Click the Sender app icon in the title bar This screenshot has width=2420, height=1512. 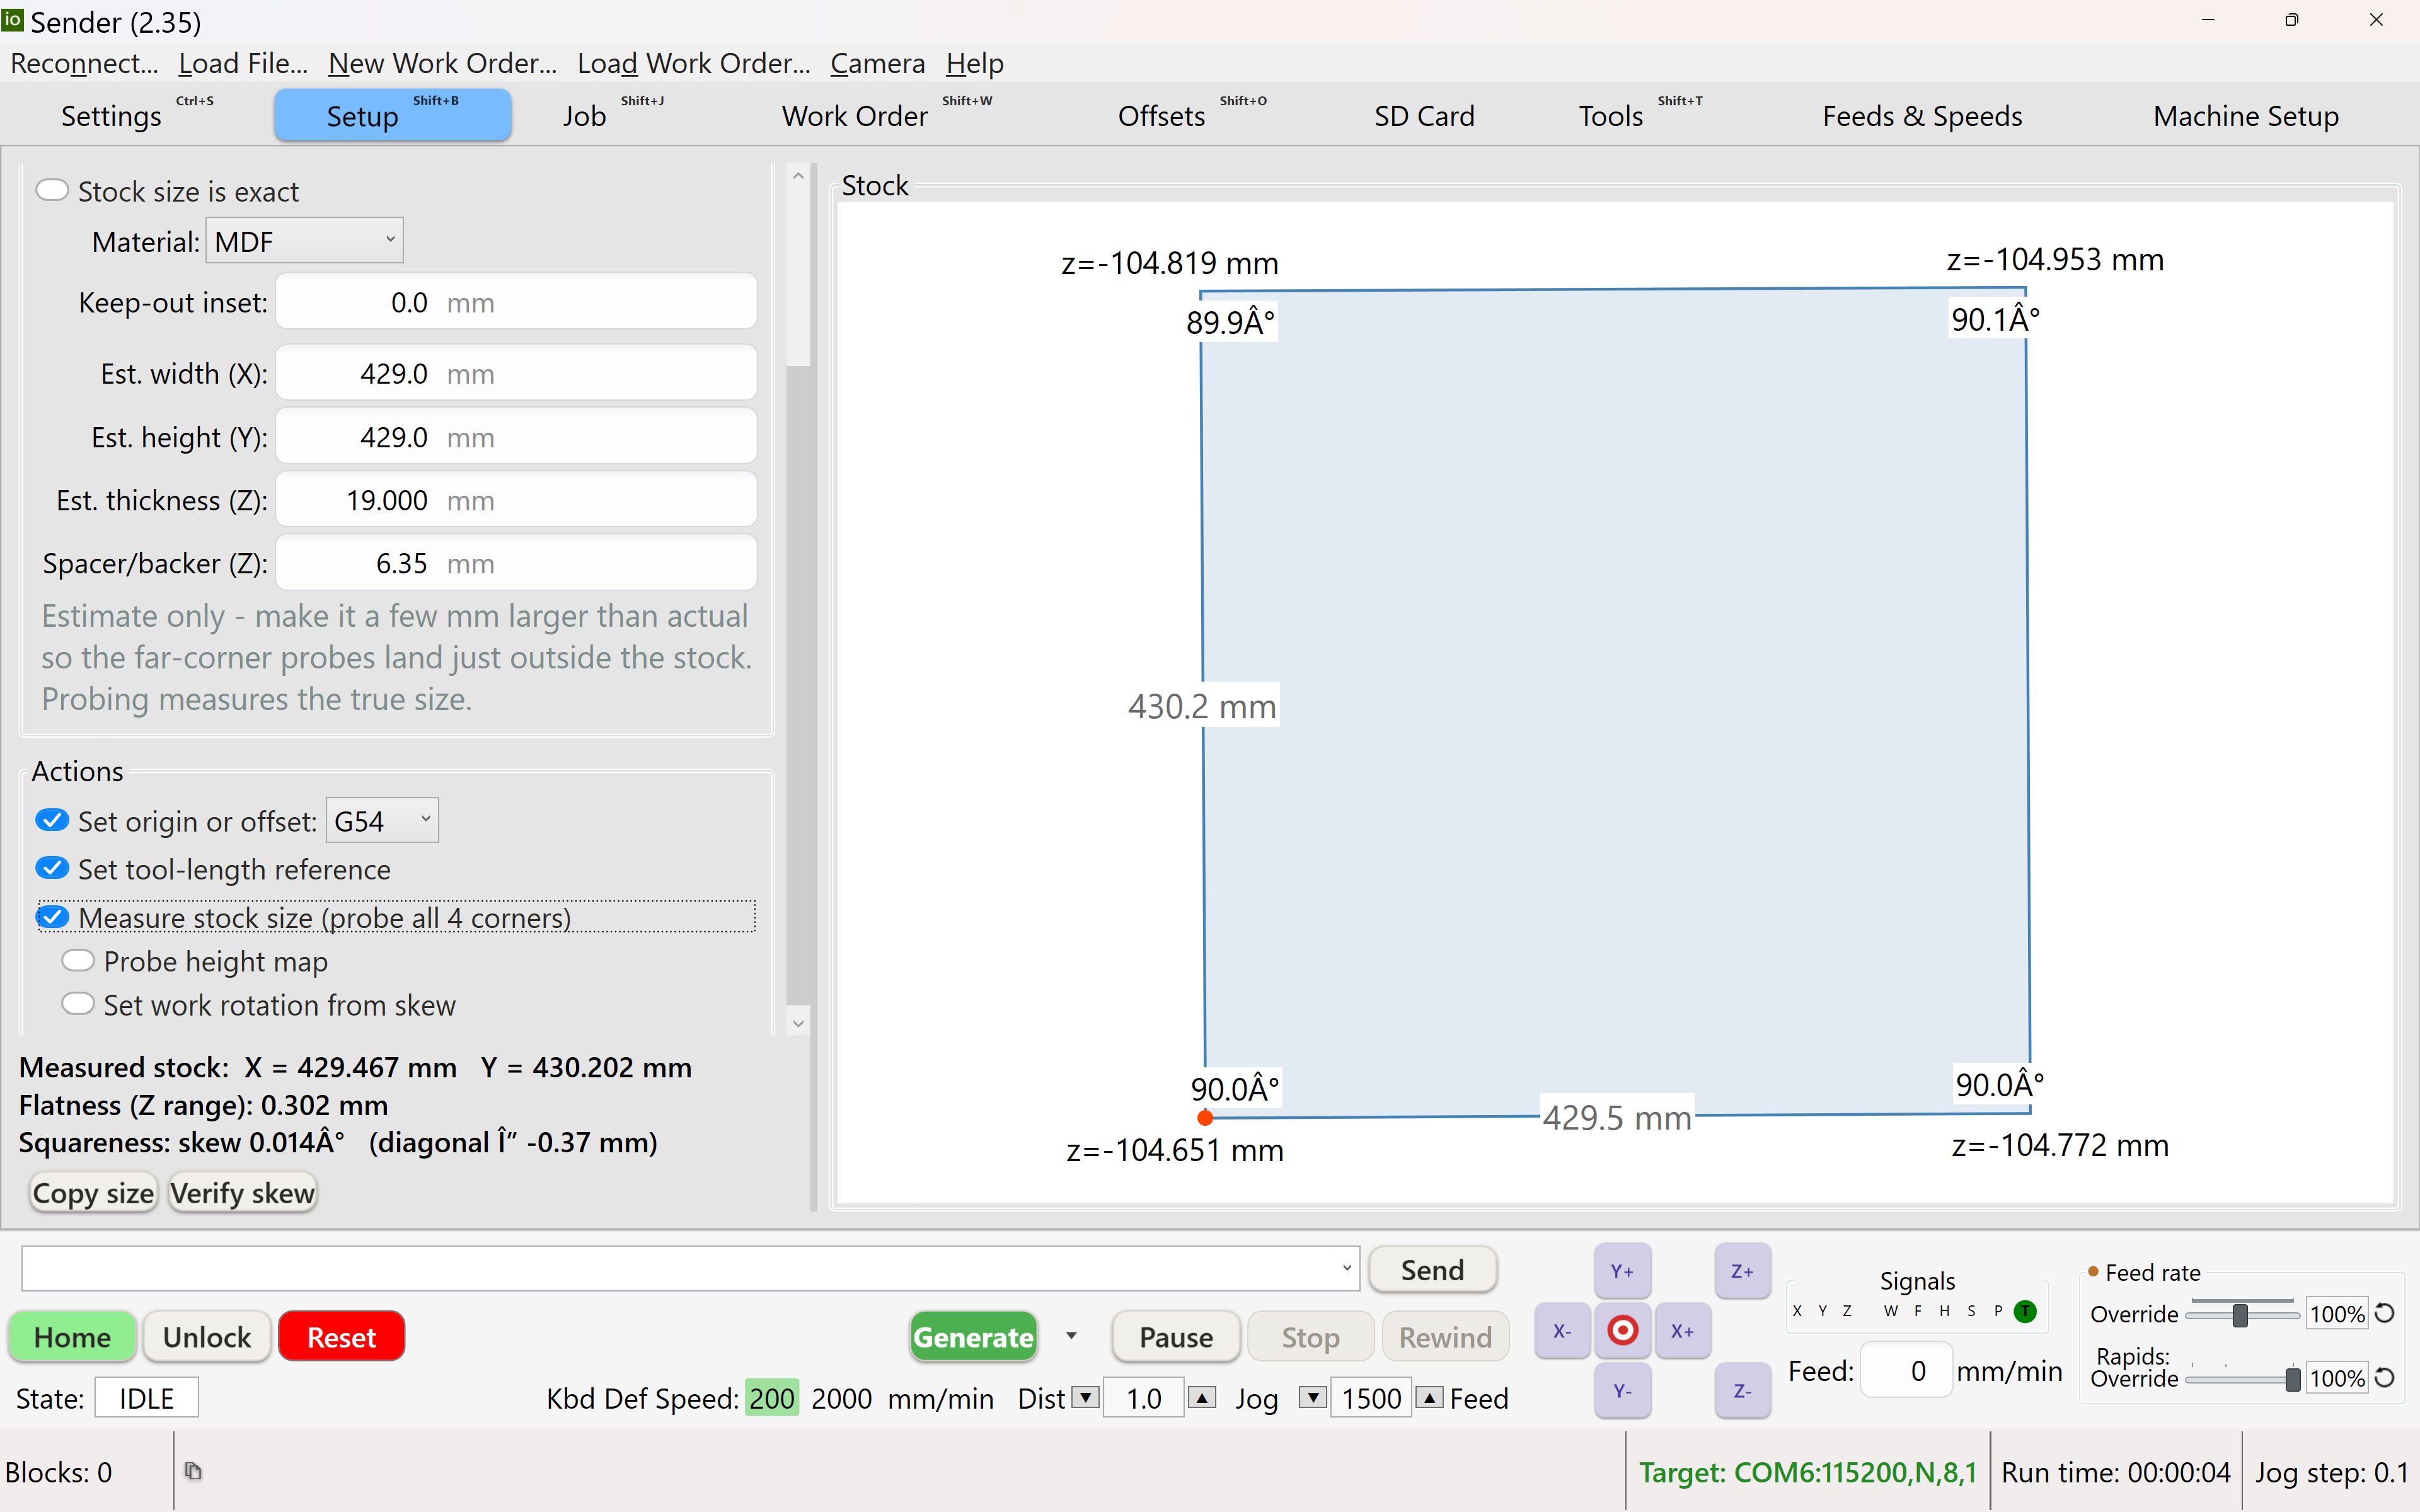(x=13, y=20)
